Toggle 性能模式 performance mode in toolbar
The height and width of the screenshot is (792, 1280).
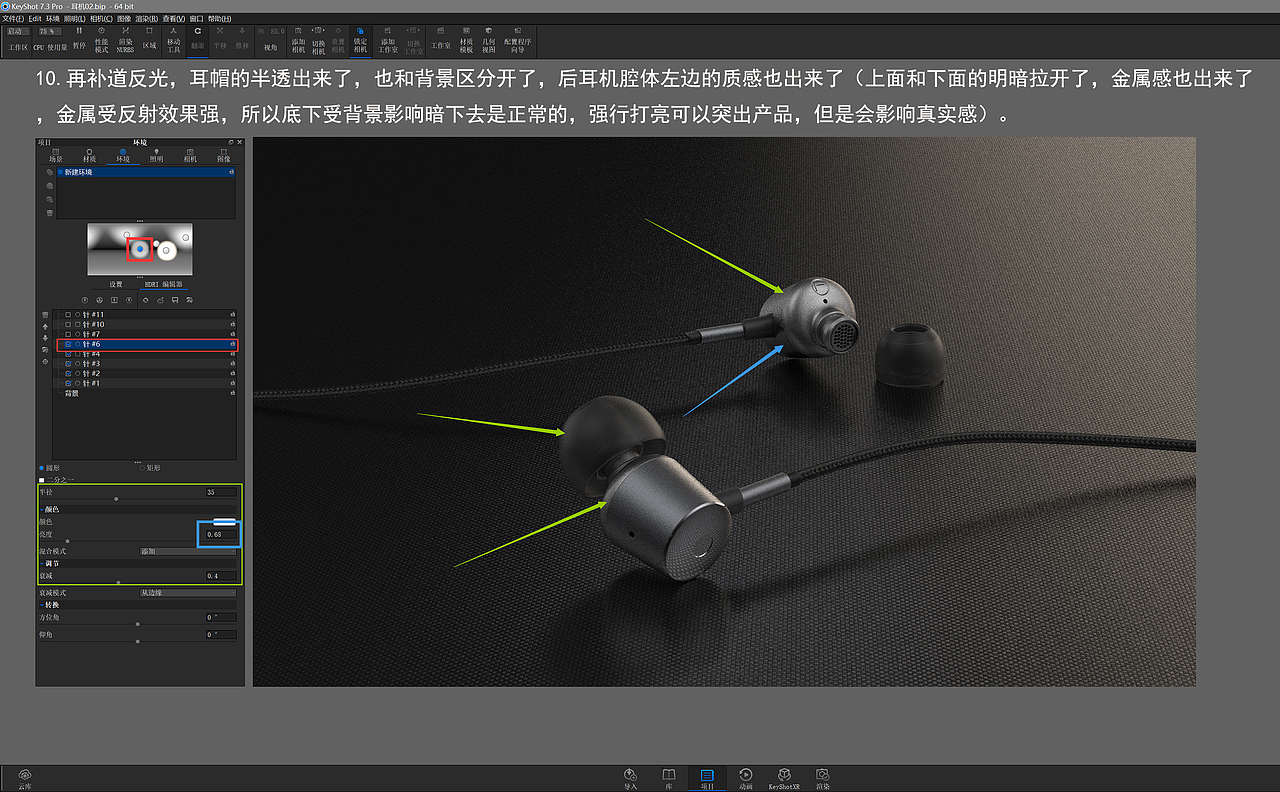[x=101, y=40]
